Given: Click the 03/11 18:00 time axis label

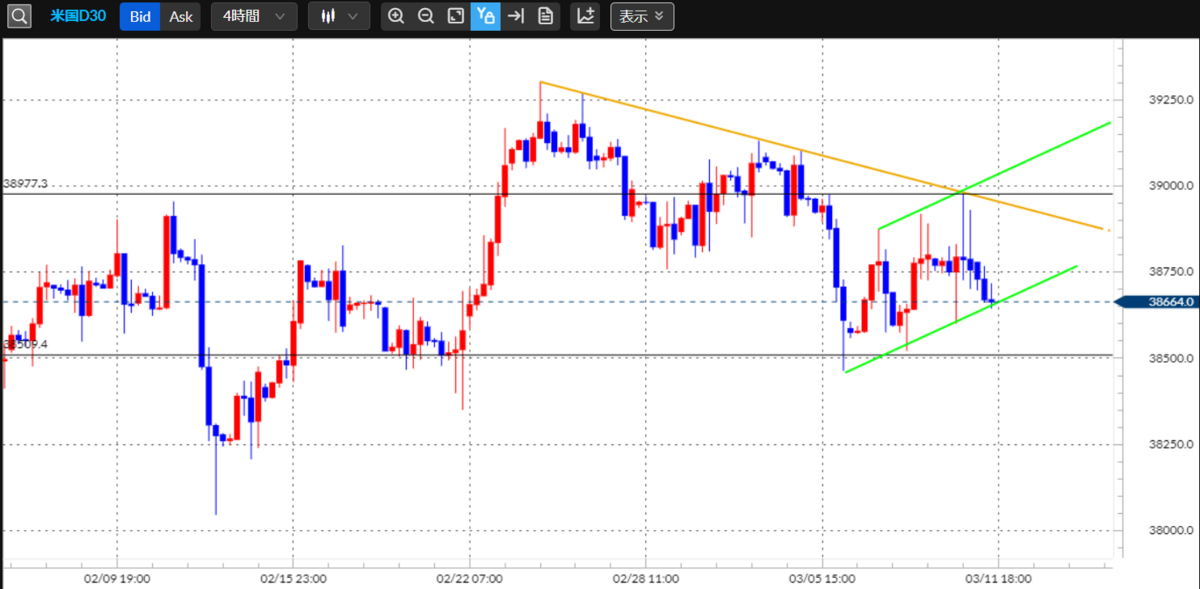Looking at the screenshot, I should point(997,578).
